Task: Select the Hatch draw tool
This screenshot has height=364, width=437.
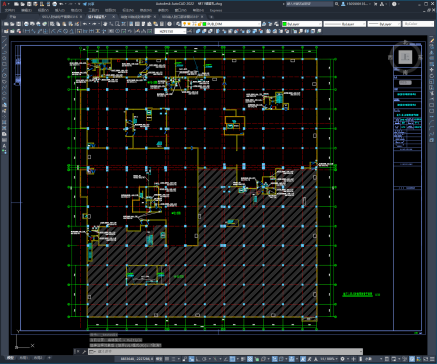Action: pyautogui.click(x=4, y=122)
